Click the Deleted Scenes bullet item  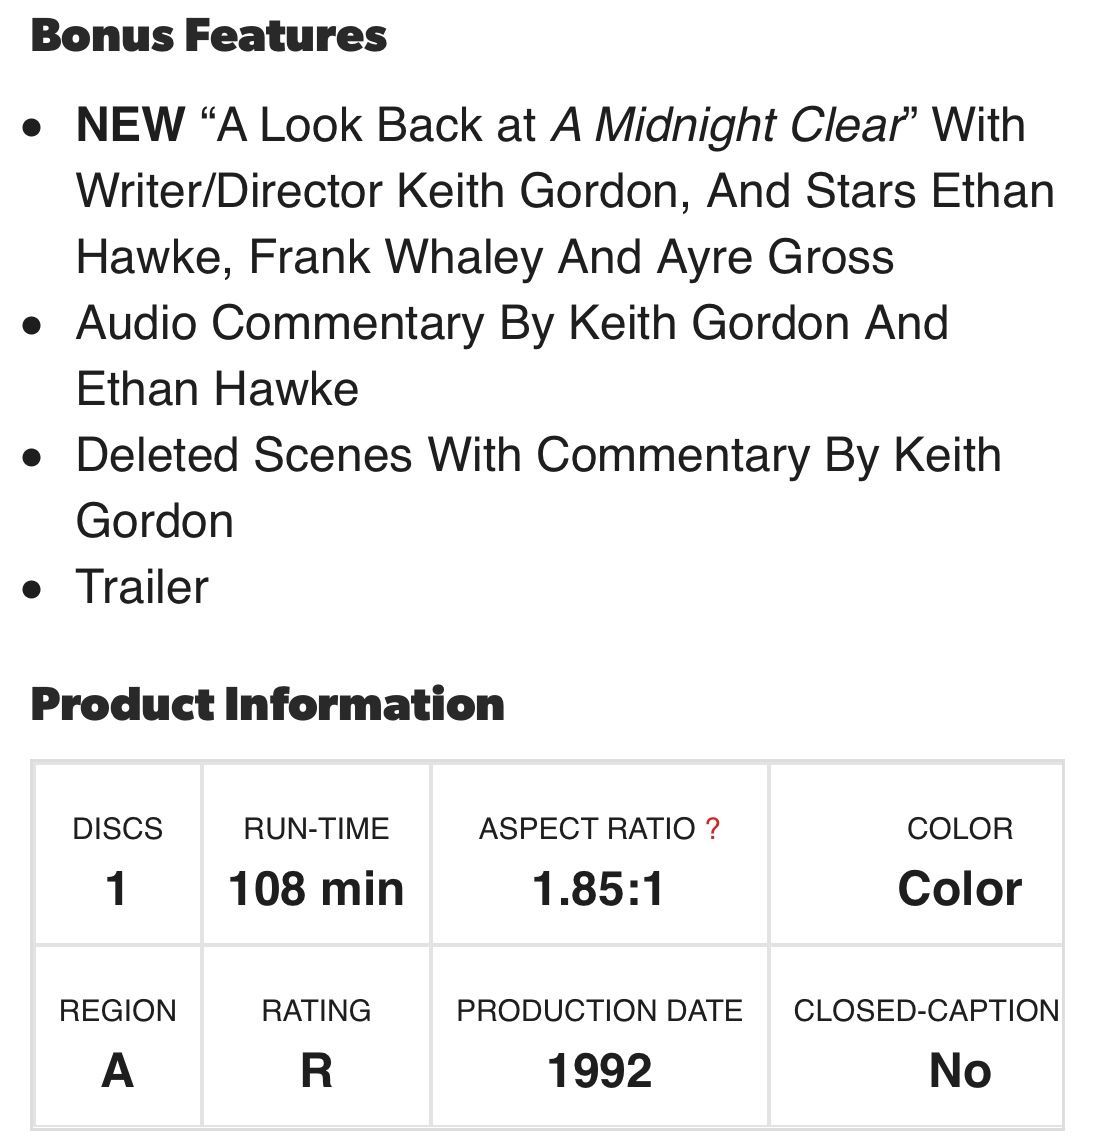(x=539, y=488)
